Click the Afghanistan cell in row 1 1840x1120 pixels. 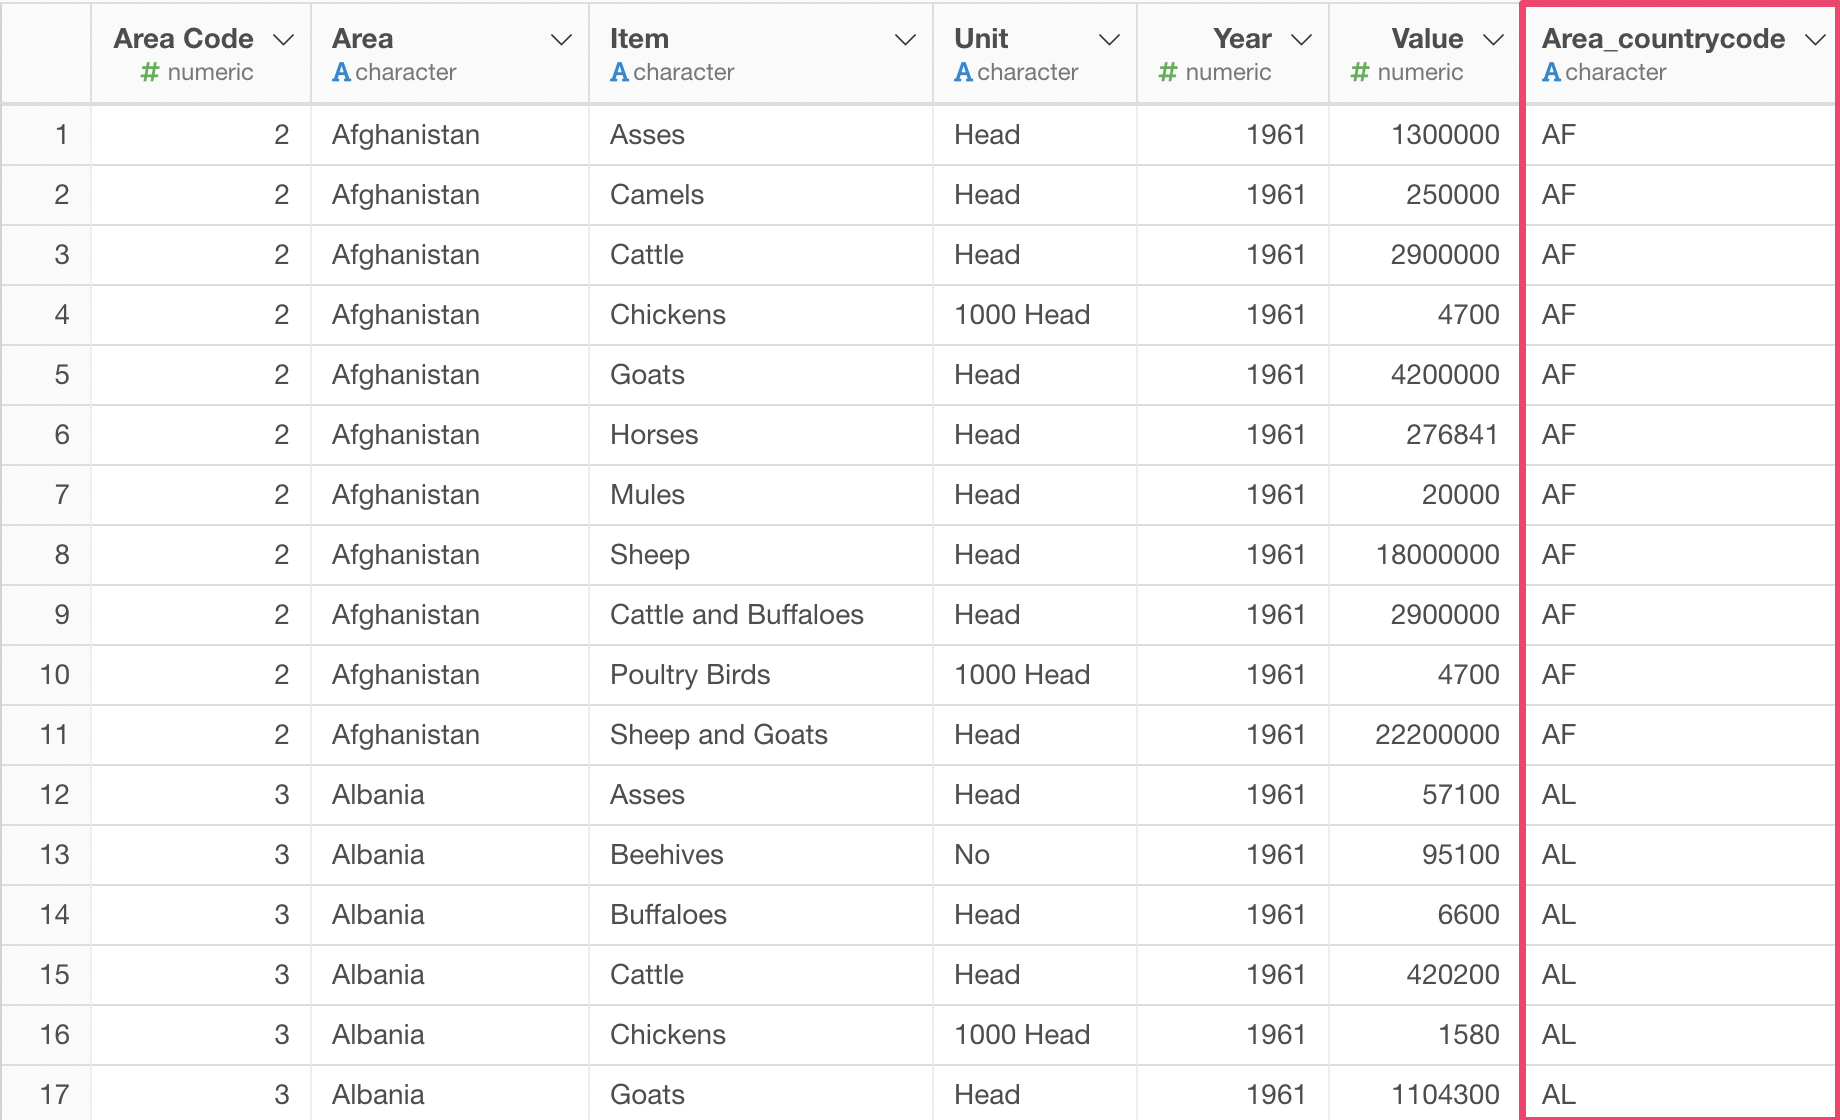pos(450,135)
